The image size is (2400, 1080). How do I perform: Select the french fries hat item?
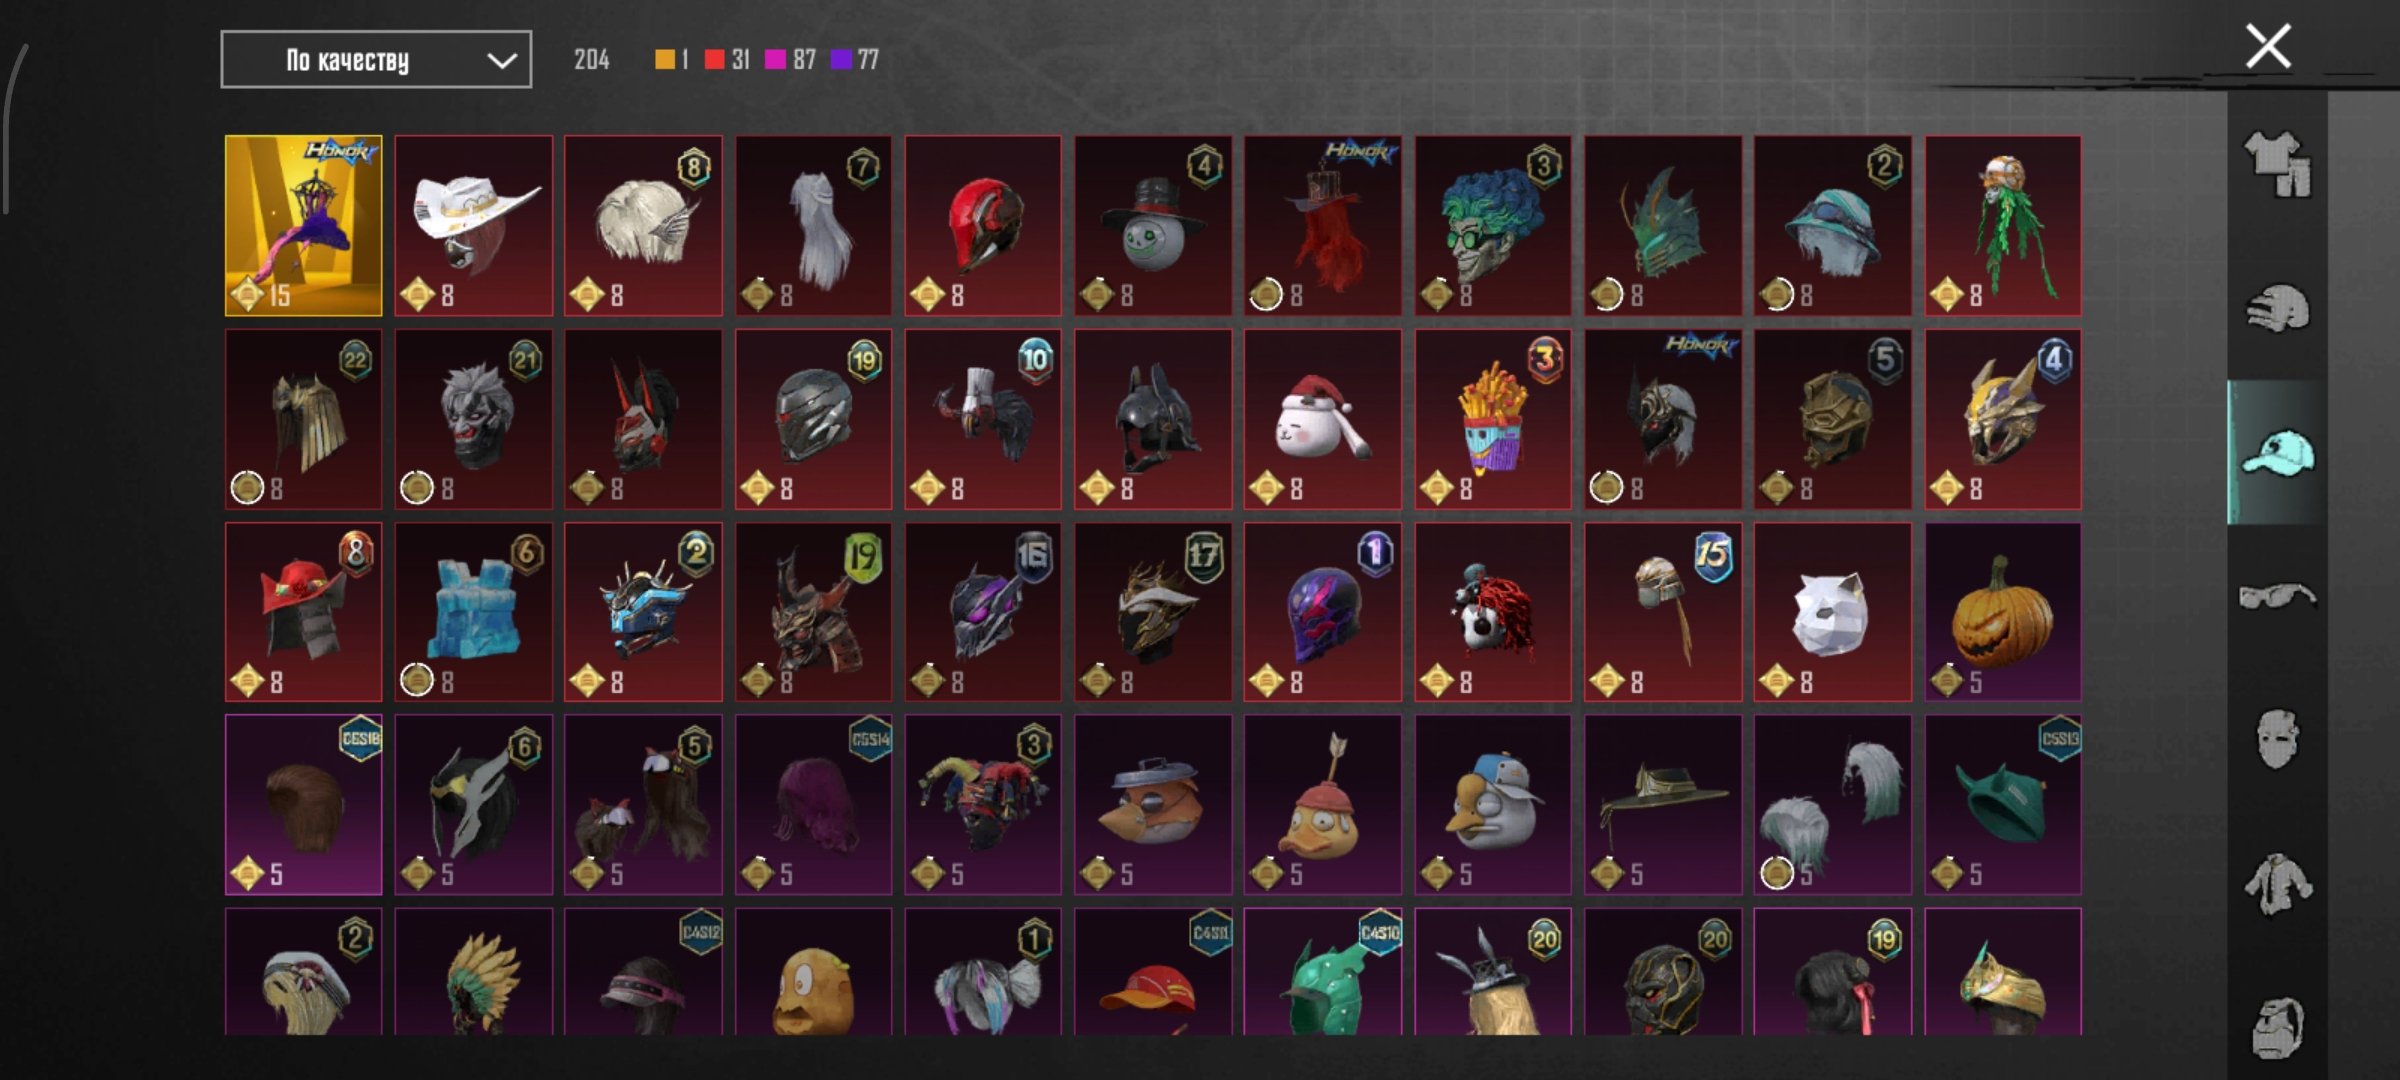(x=1493, y=419)
